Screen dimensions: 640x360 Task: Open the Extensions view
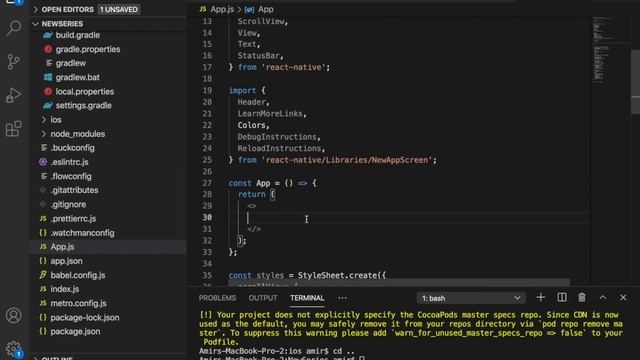coord(14,129)
